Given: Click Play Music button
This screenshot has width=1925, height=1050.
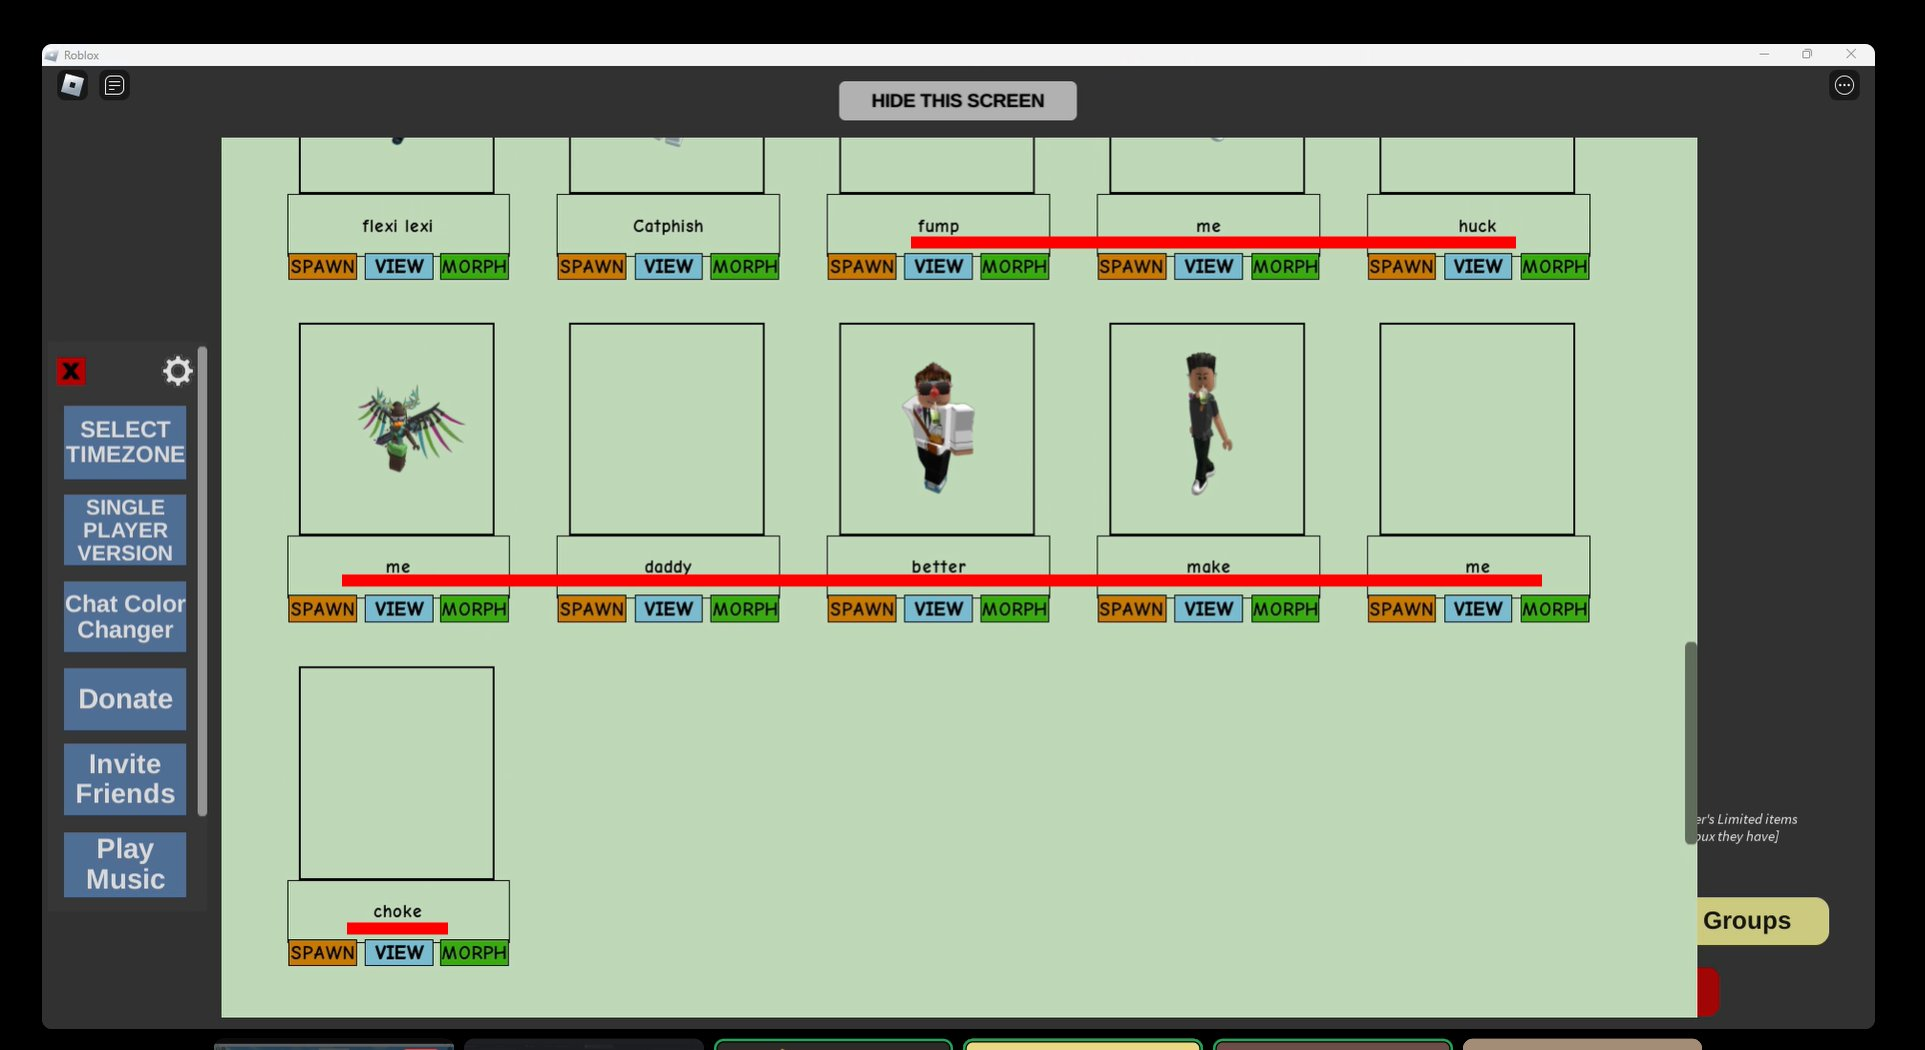Looking at the screenshot, I should (x=125, y=864).
